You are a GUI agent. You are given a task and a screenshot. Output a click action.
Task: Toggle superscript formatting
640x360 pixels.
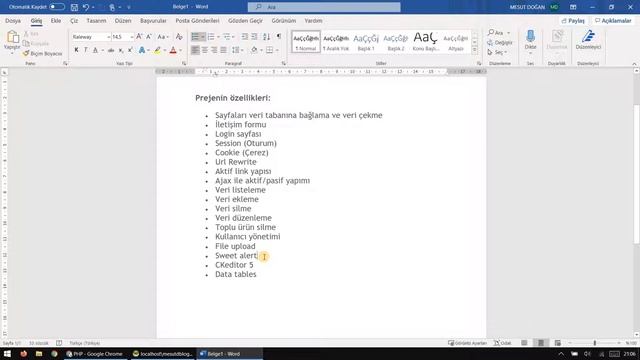pos(130,50)
